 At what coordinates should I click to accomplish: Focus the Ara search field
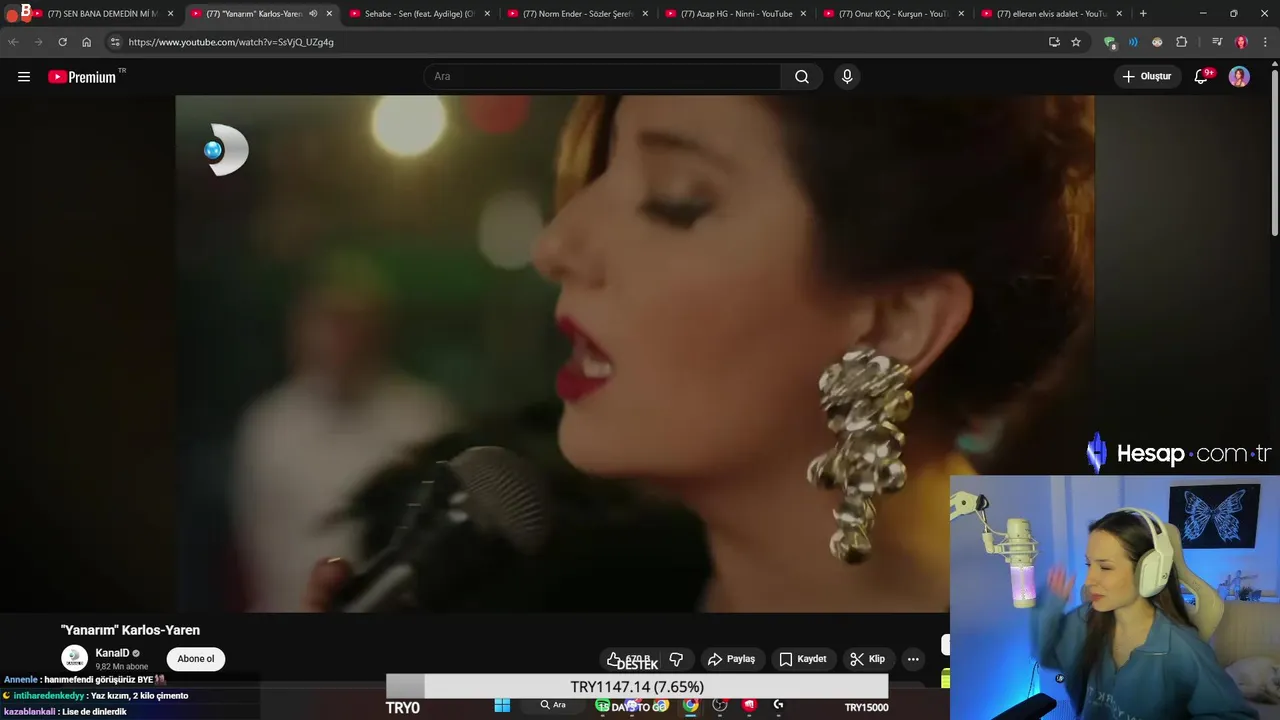[x=603, y=77]
